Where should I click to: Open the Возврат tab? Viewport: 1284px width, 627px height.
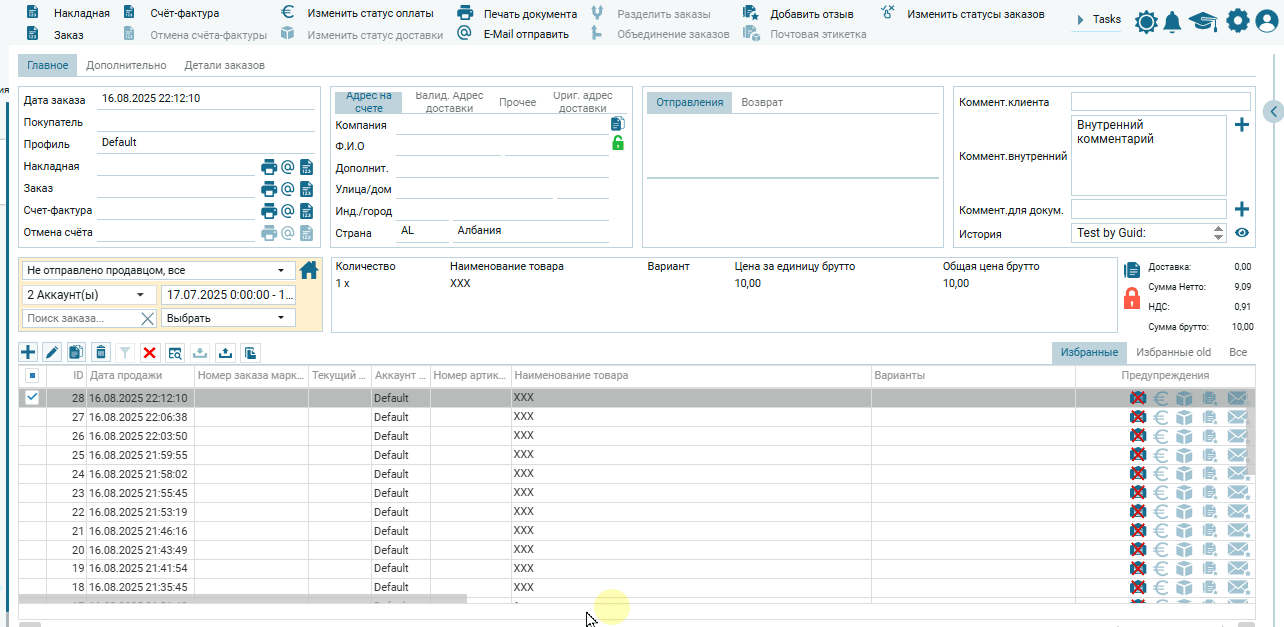762,102
